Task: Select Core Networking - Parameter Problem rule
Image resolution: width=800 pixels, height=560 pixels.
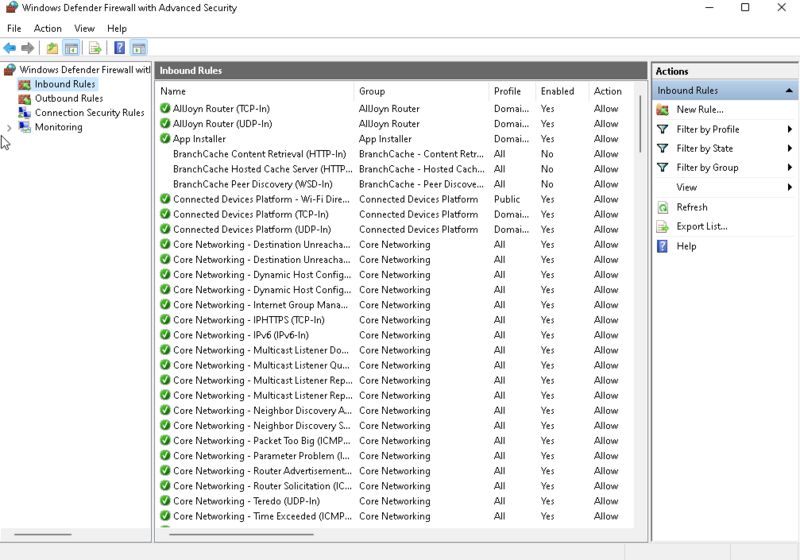Action: [261, 455]
